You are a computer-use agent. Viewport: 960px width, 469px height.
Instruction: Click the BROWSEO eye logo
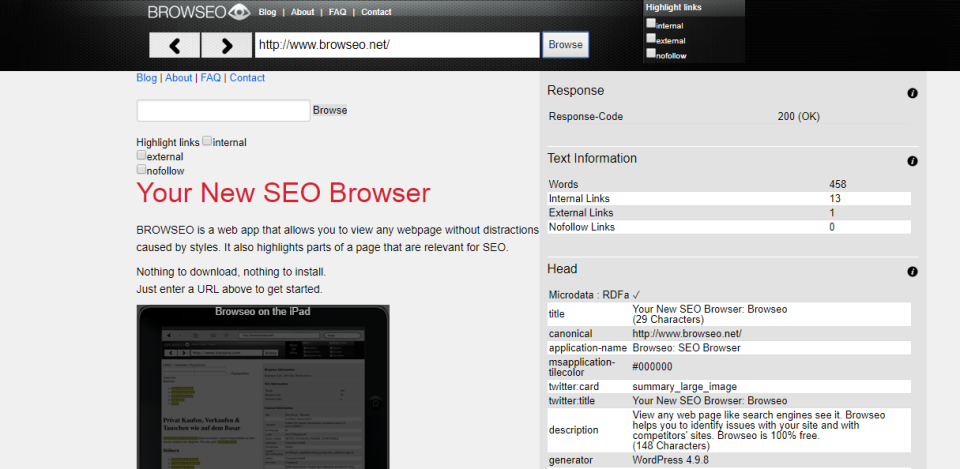pos(199,12)
